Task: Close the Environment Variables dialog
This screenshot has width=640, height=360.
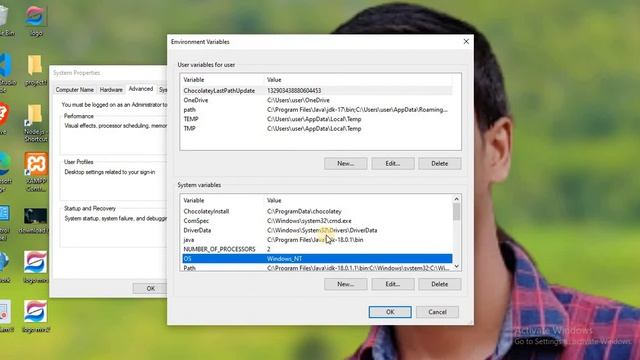Action: point(466,42)
